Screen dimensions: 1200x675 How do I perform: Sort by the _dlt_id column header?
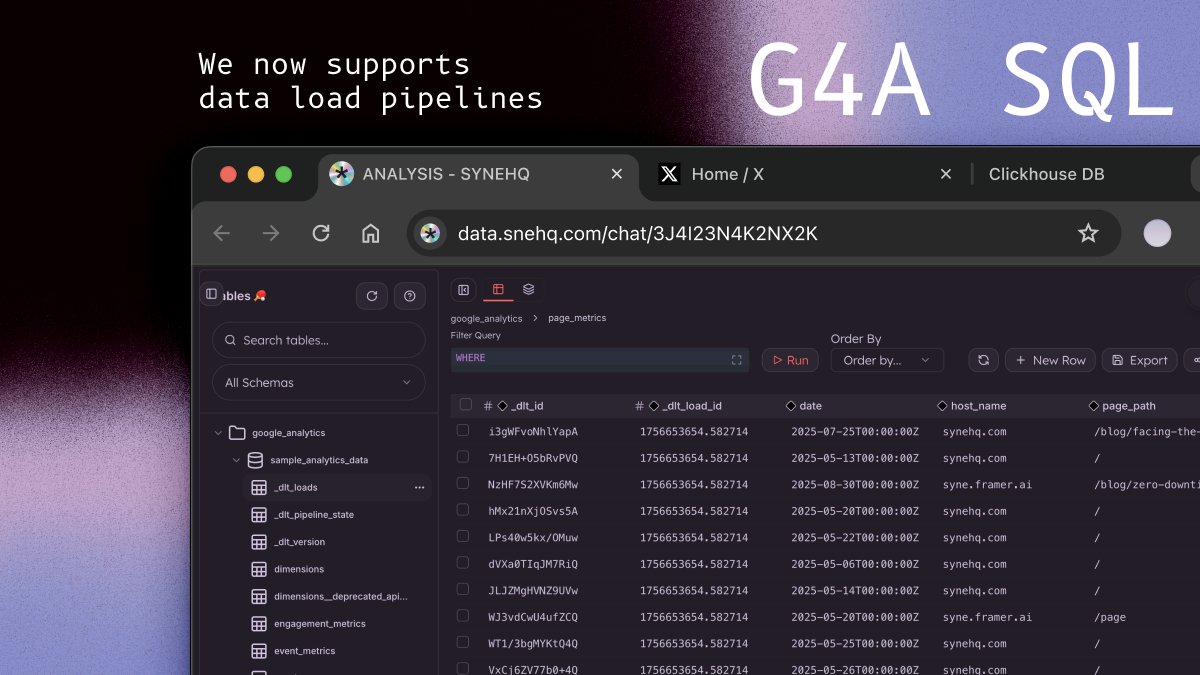[527, 406]
